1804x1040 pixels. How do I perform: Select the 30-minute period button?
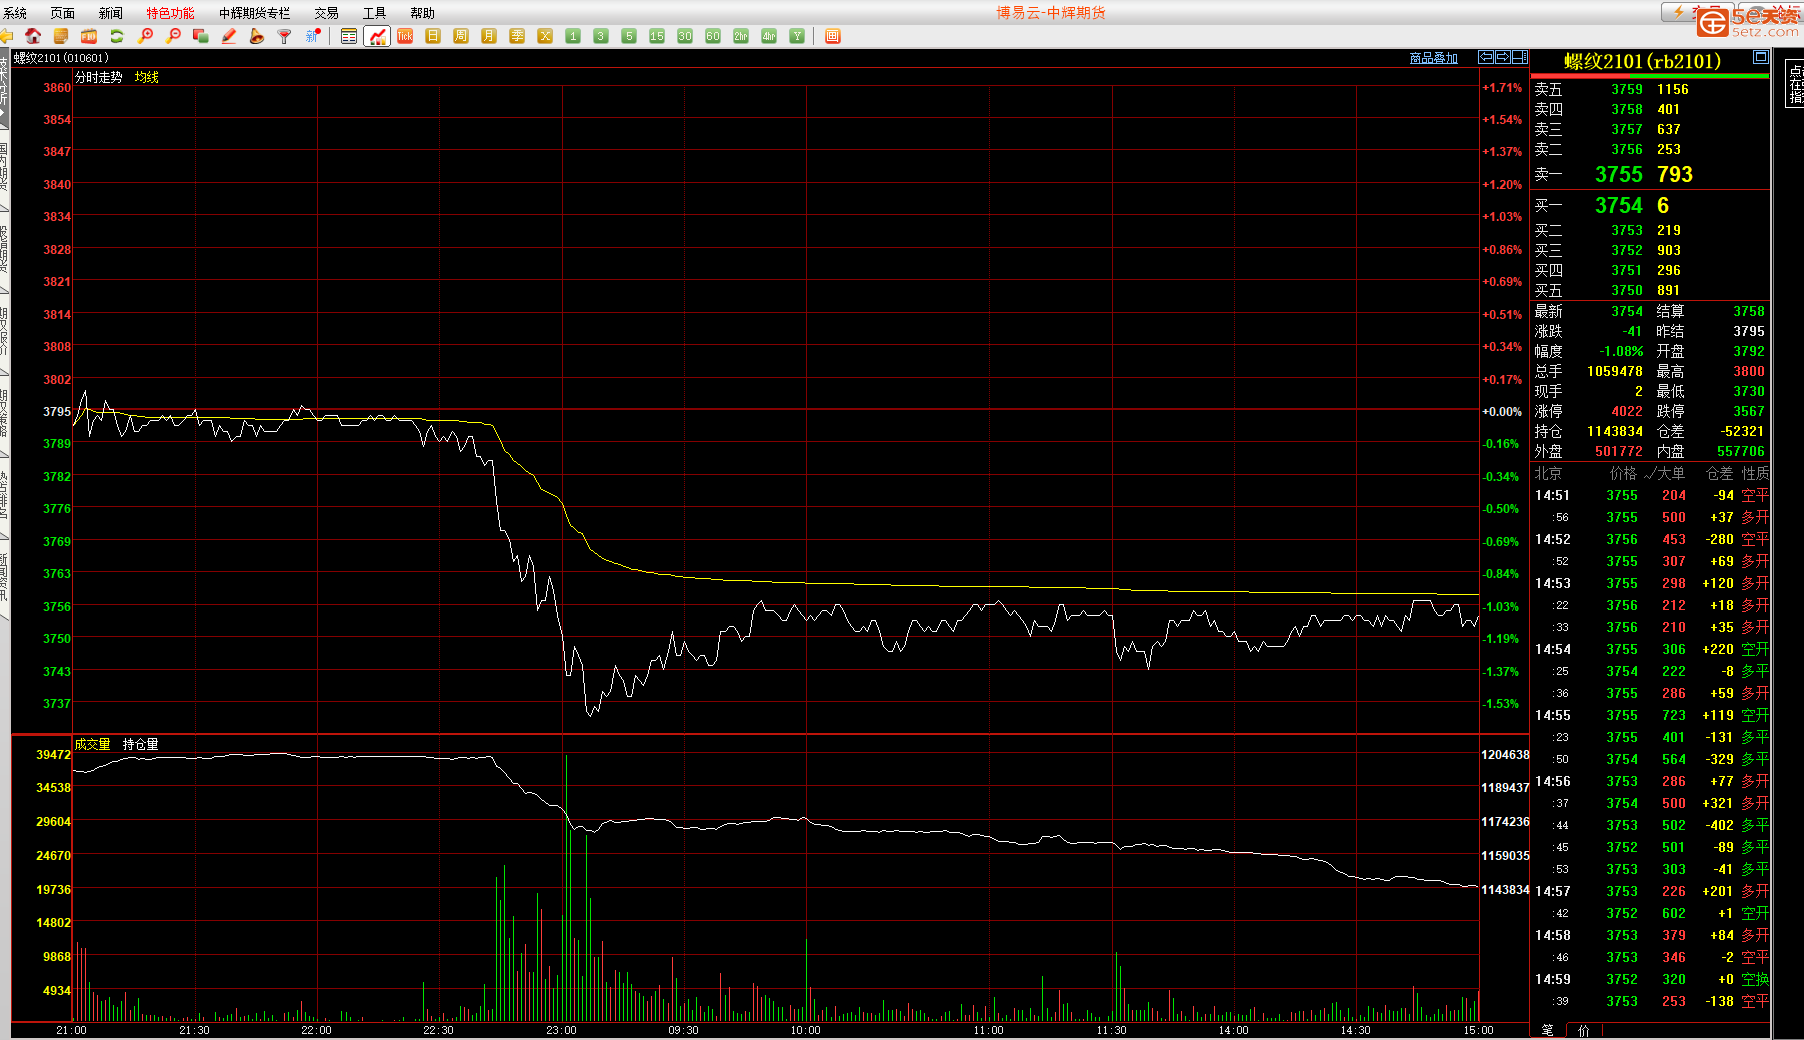point(685,36)
